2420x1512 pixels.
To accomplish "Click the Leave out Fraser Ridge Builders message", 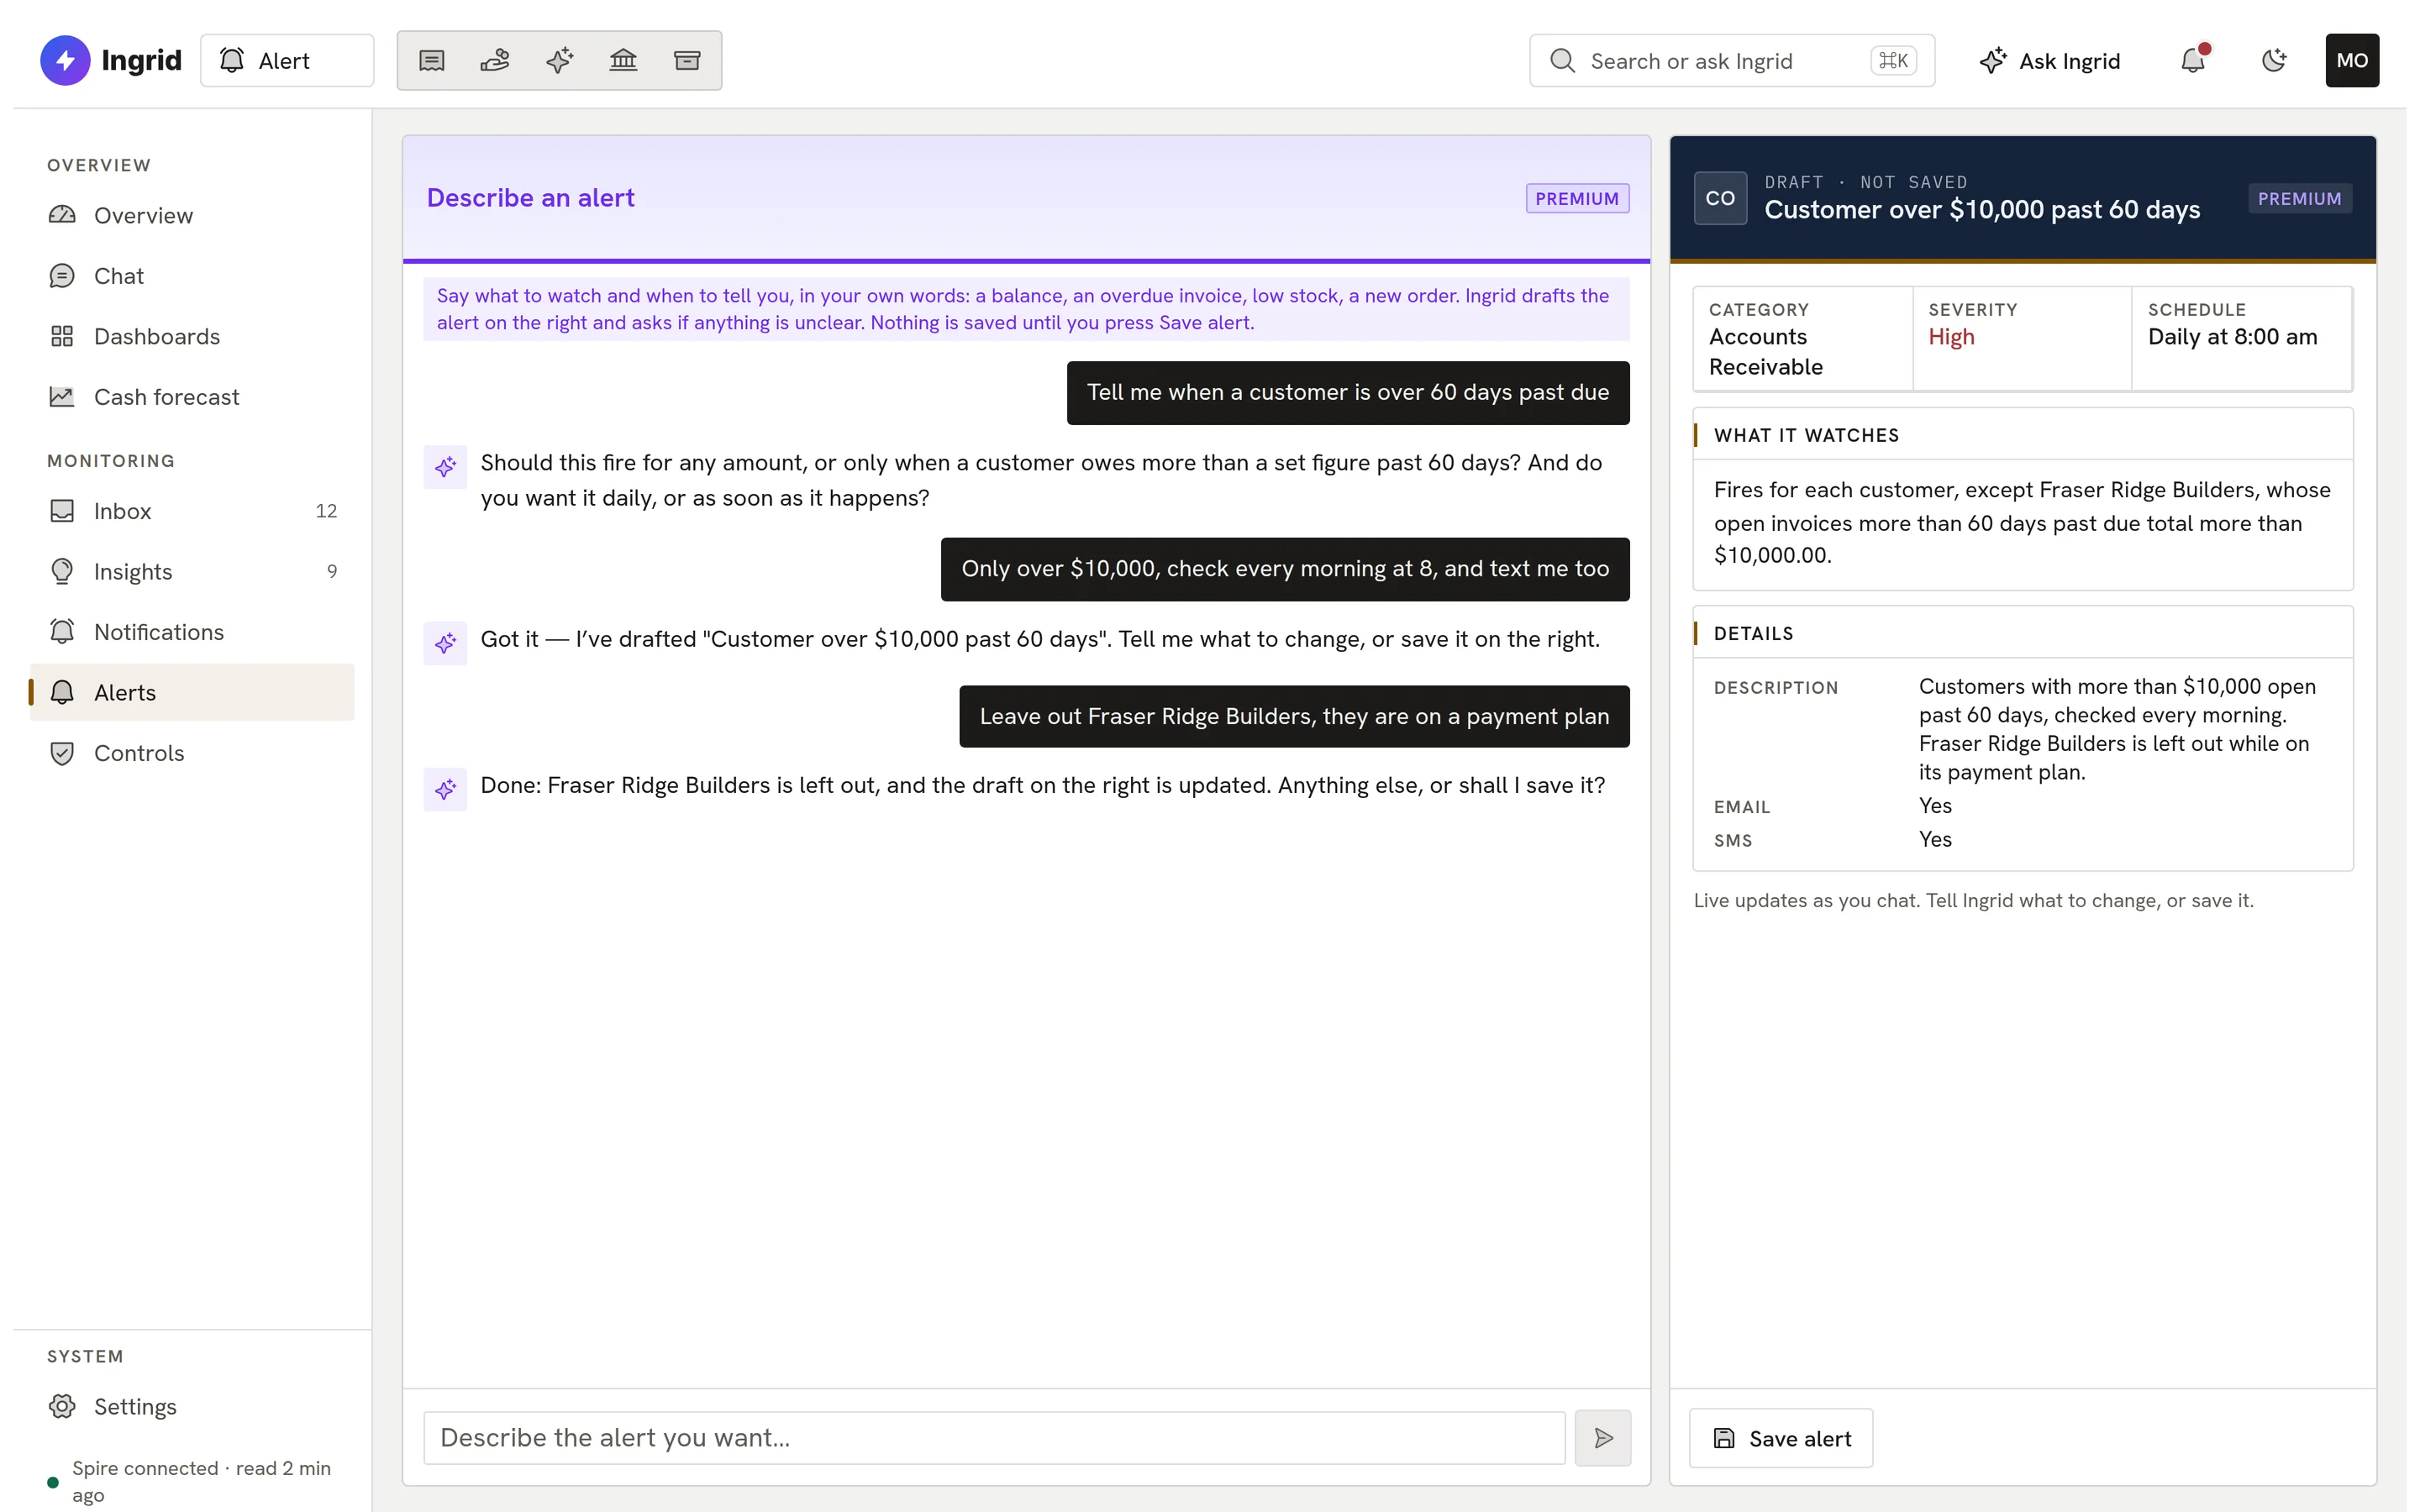I will point(1294,716).
